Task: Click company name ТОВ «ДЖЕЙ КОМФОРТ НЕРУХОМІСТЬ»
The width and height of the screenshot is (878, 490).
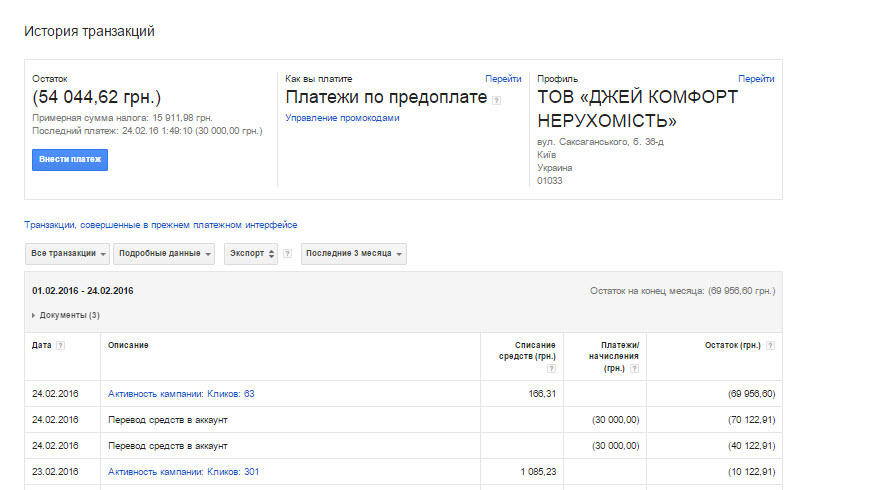Action: (x=638, y=109)
